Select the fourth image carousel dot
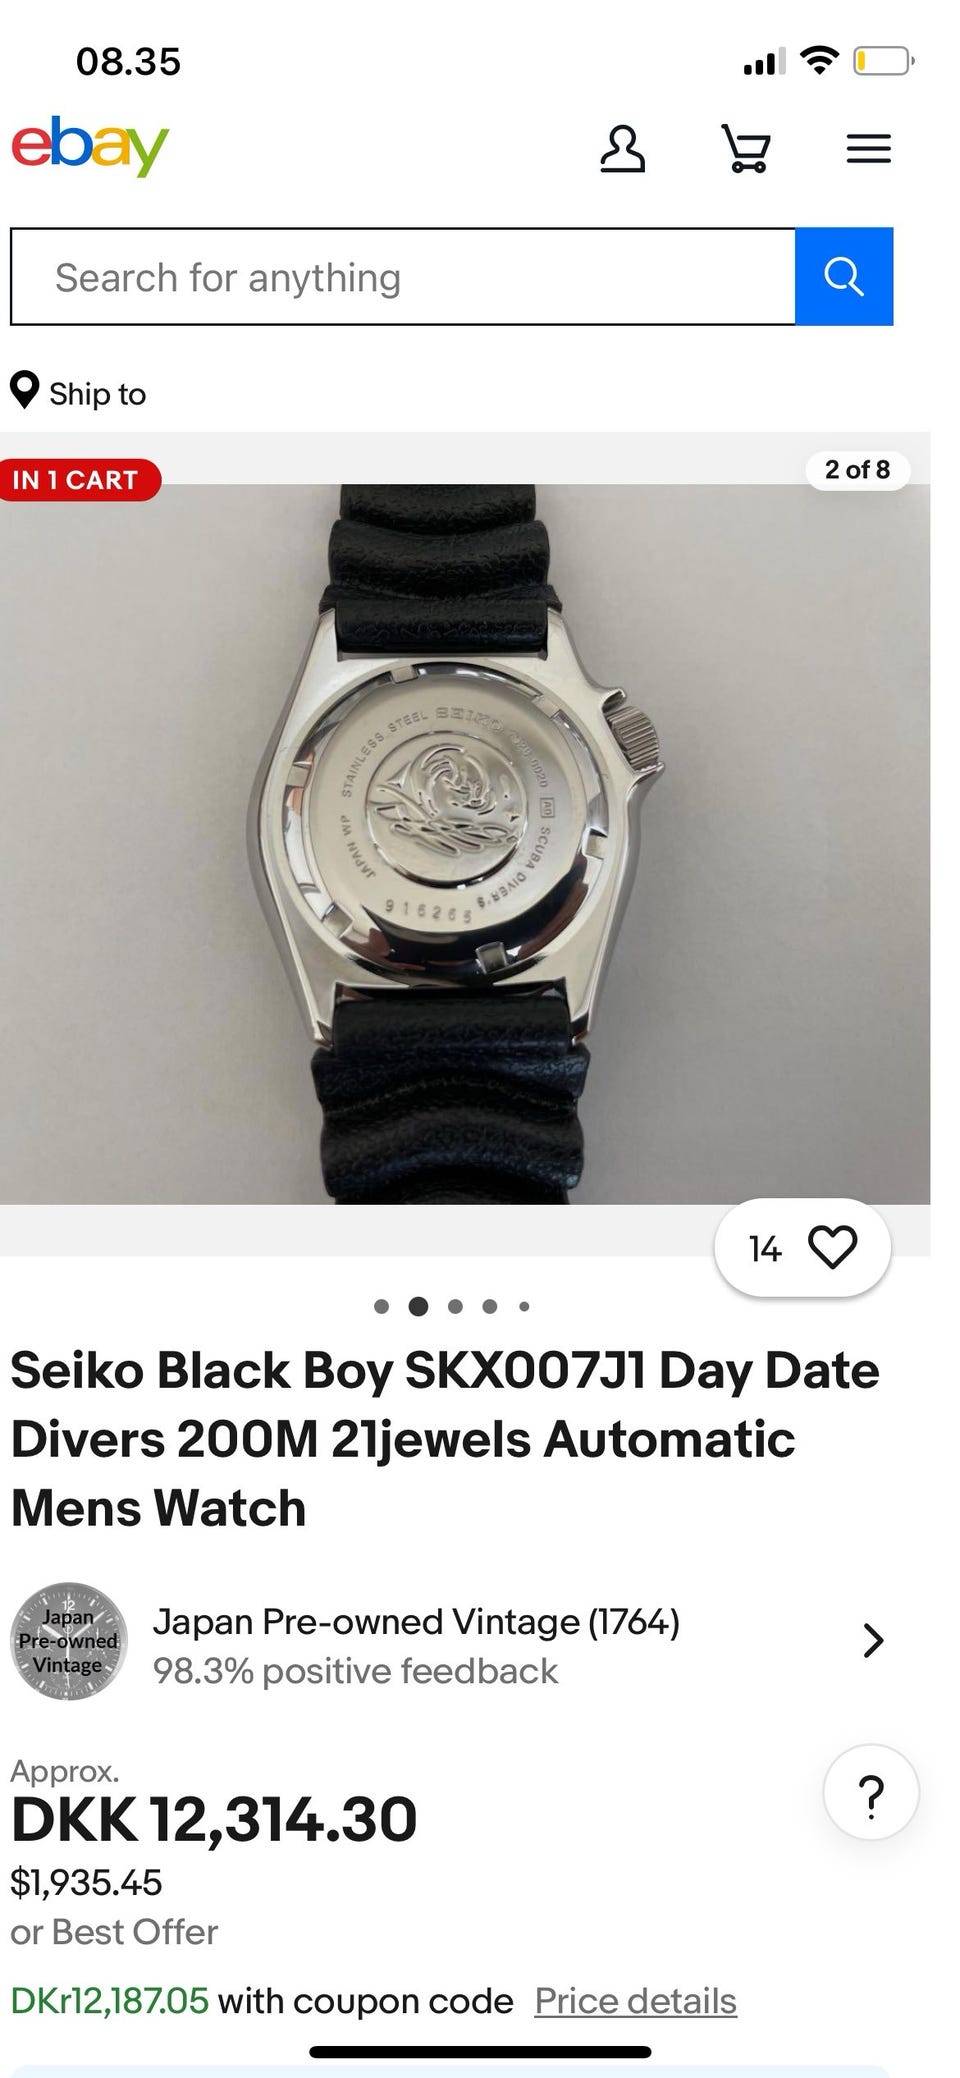This screenshot has width=960, height=2078. (490, 1306)
